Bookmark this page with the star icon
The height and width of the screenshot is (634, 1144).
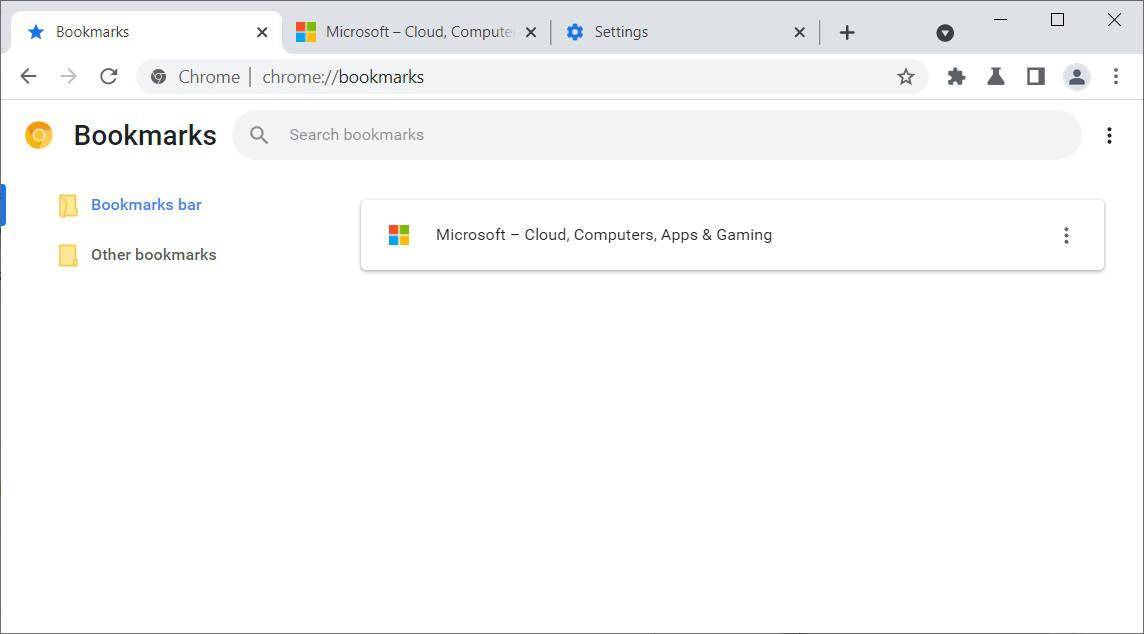click(x=905, y=77)
